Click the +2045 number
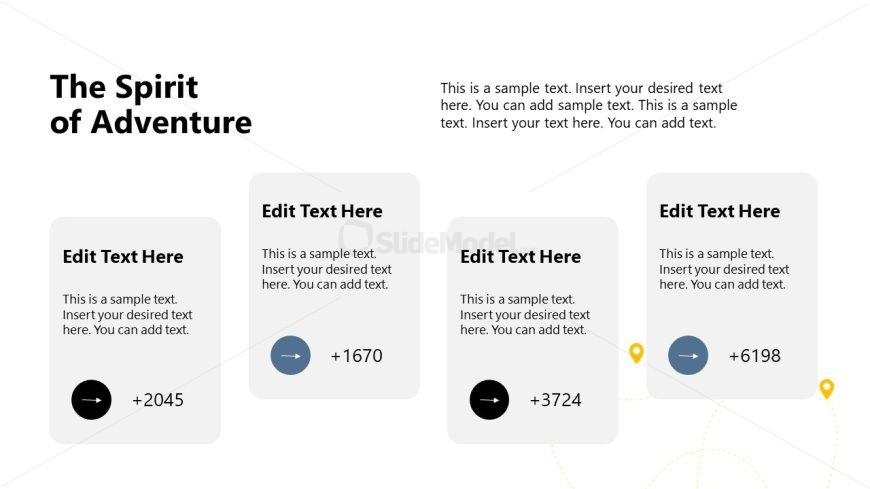 (x=158, y=400)
